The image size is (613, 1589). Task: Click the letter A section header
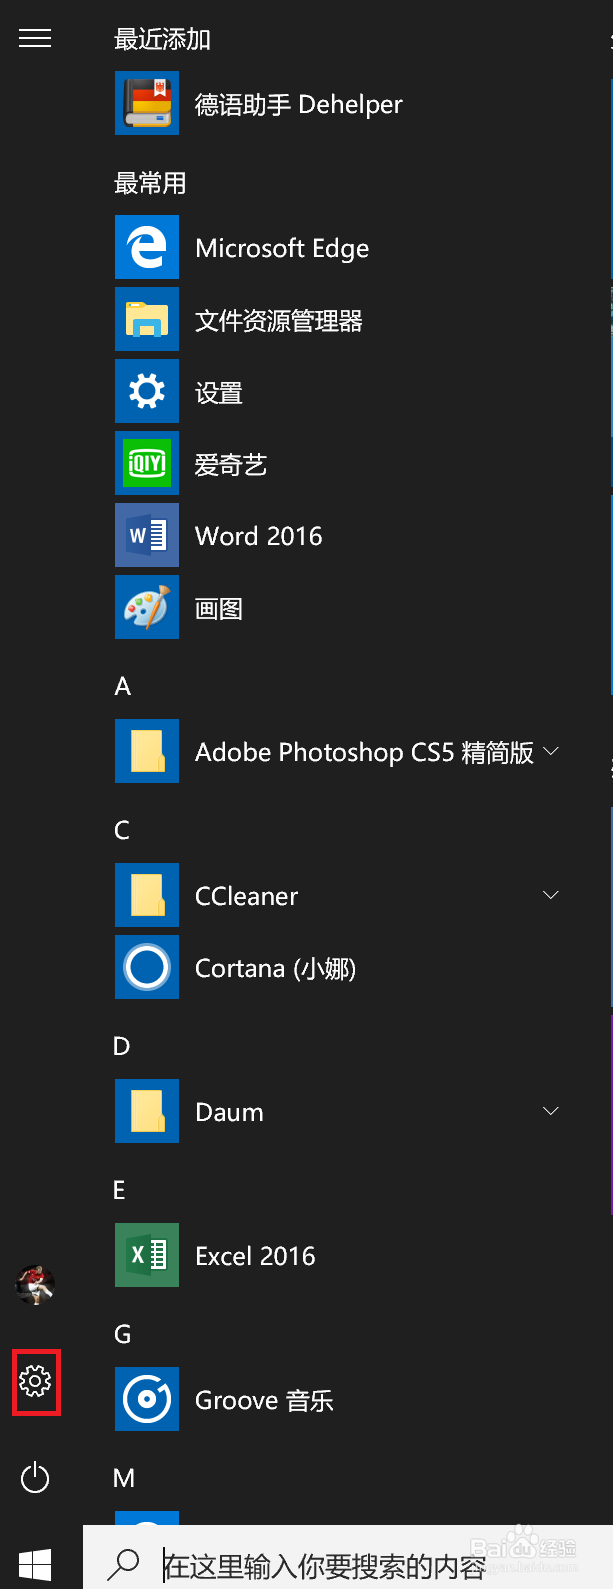[122, 686]
